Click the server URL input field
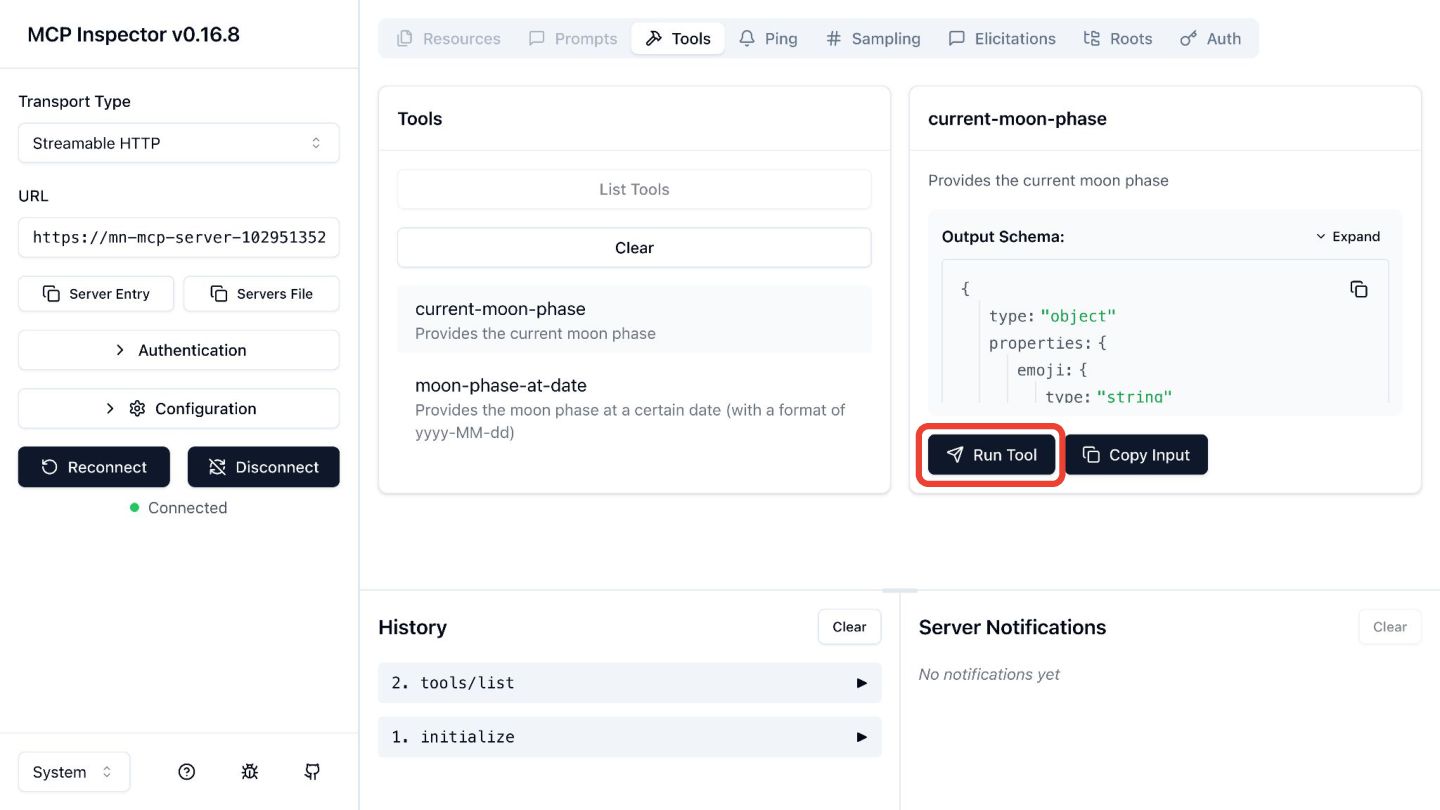 pyautogui.click(x=179, y=238)
